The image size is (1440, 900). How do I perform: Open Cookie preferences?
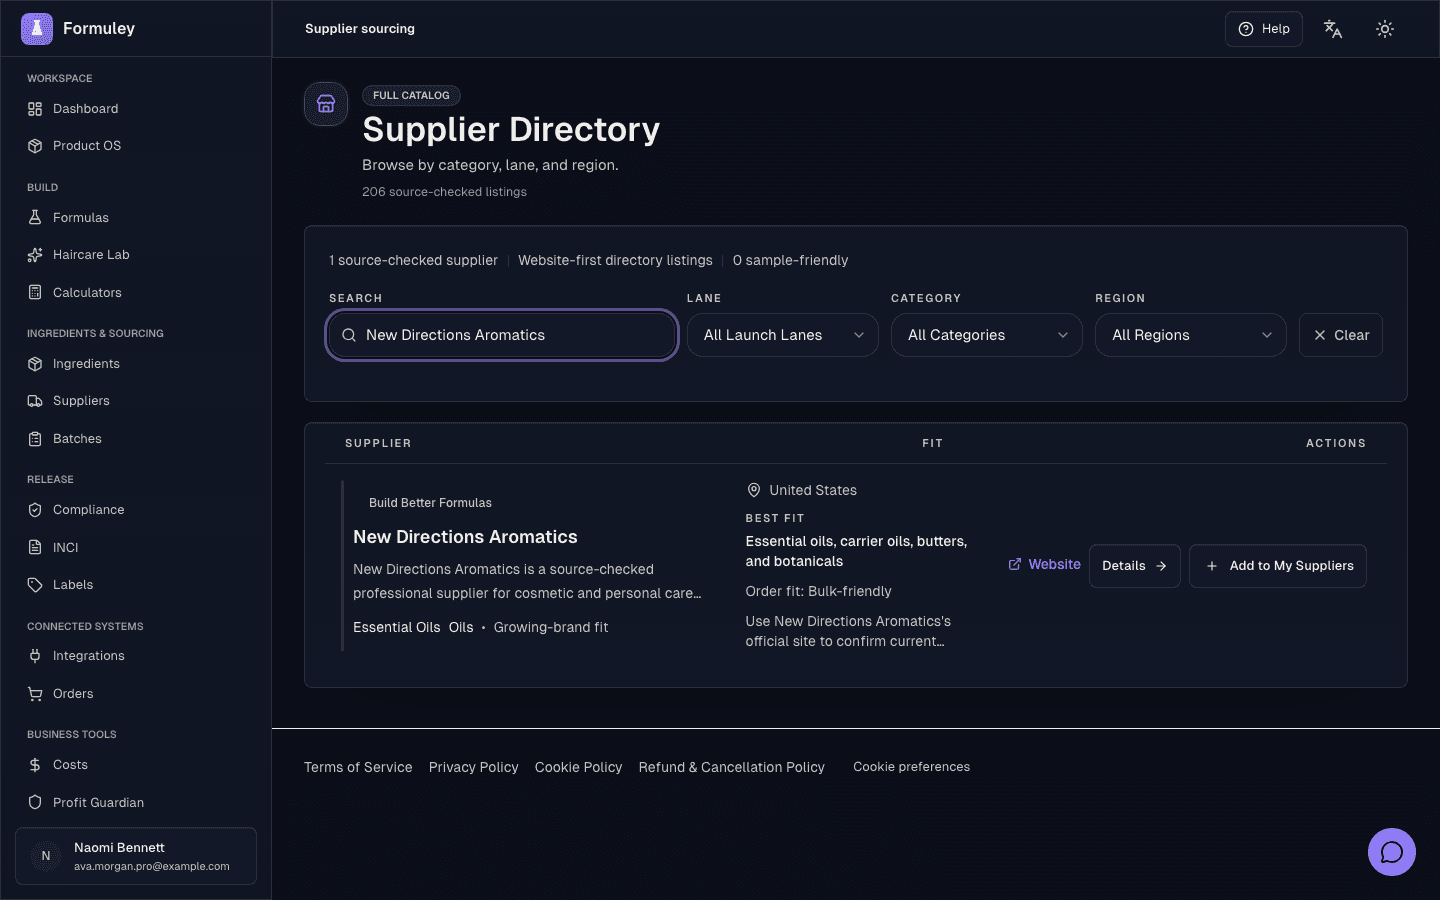click(x=911, y=767)
